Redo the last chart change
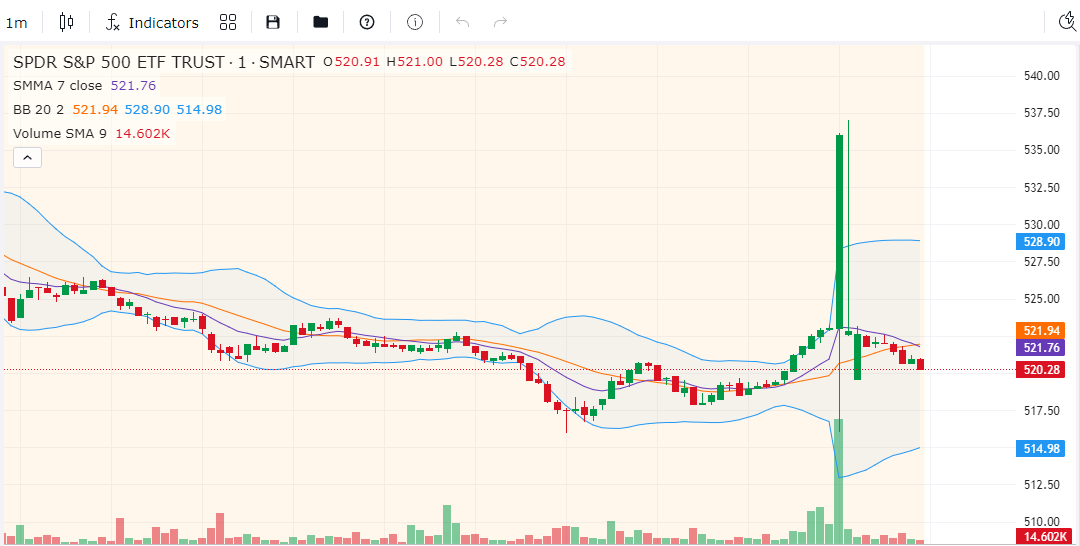Viewport: 1080px width, 546px height. pos(501,23)
